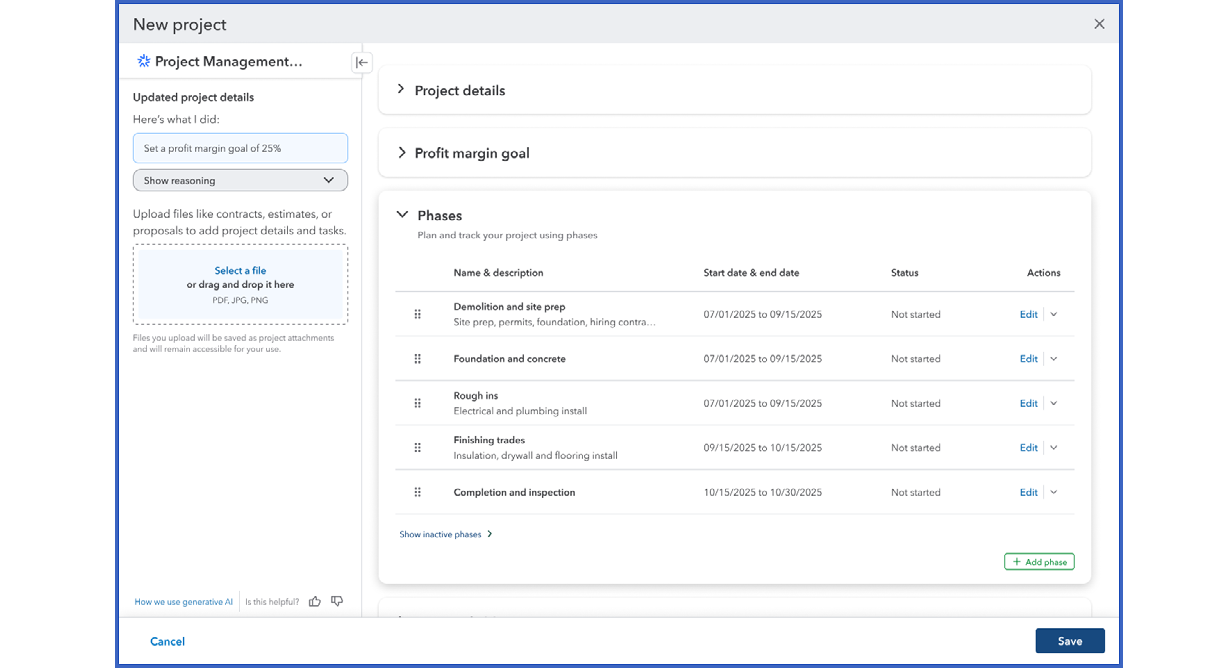The image size is (1230, 668).
Task: Expand the Project details section
Action: point(401,90)
